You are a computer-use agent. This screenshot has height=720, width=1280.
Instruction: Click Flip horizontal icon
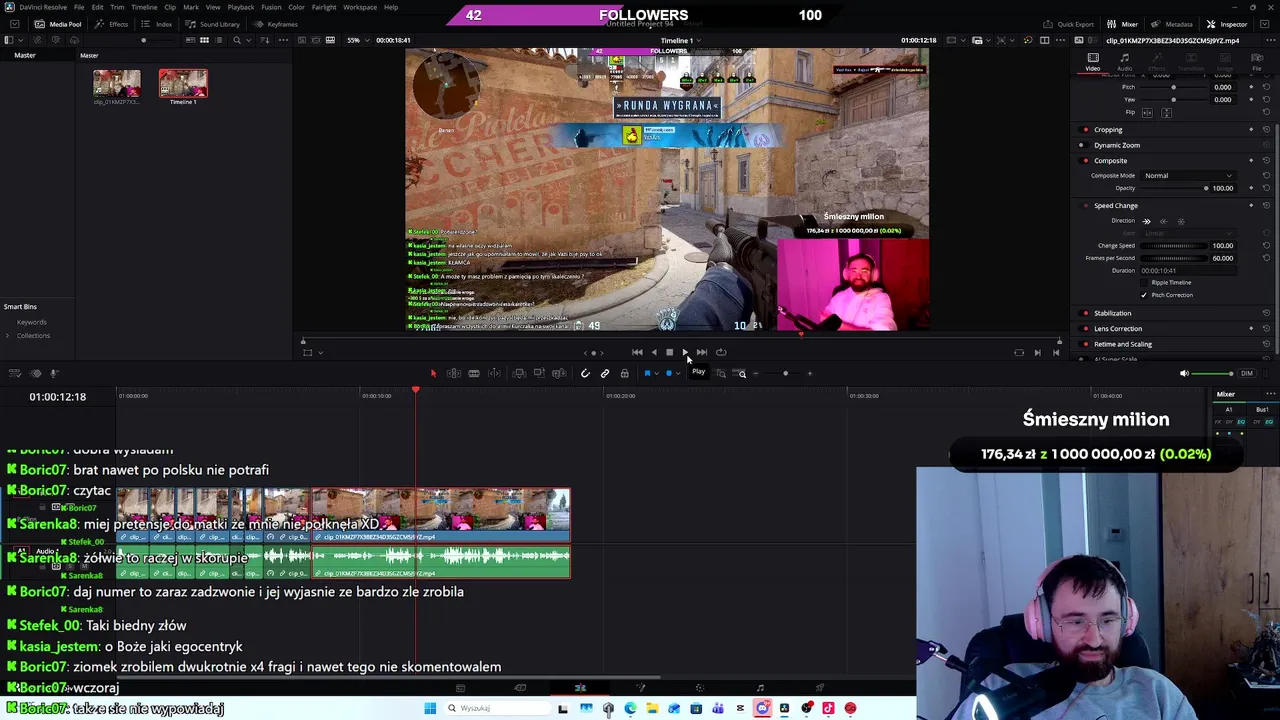[1147, 113]
